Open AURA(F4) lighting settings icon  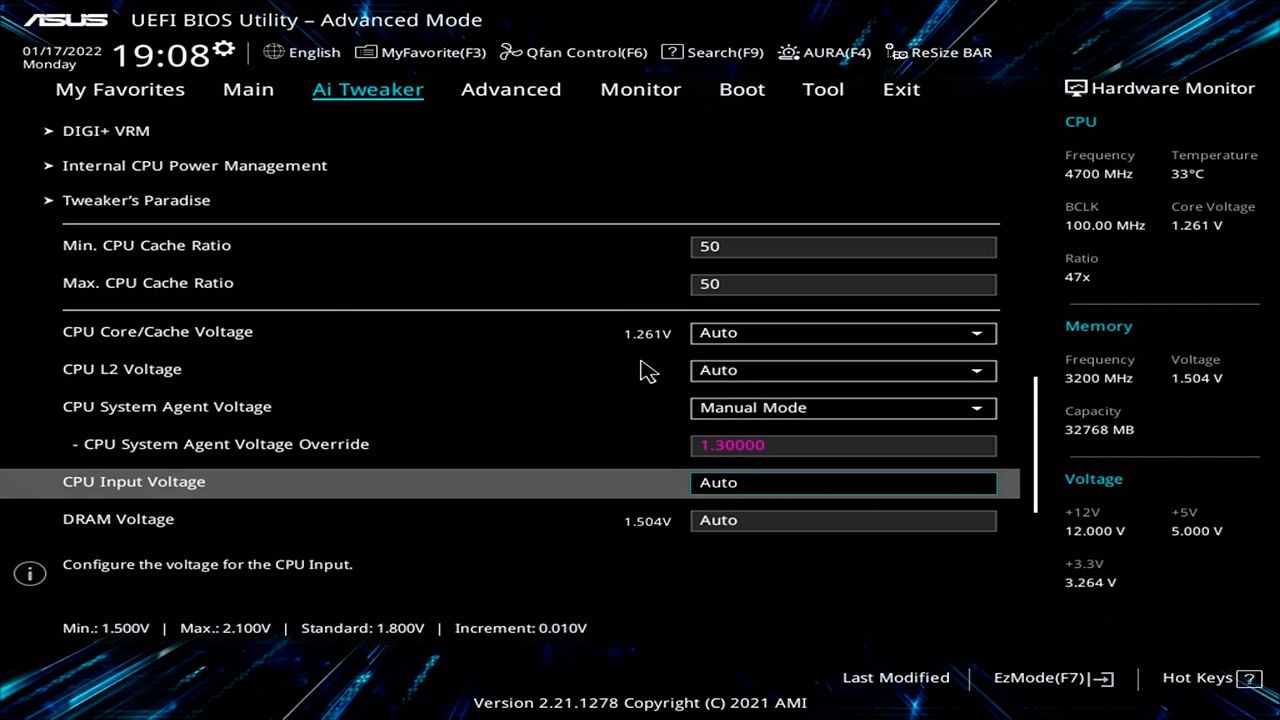point(789,52)
